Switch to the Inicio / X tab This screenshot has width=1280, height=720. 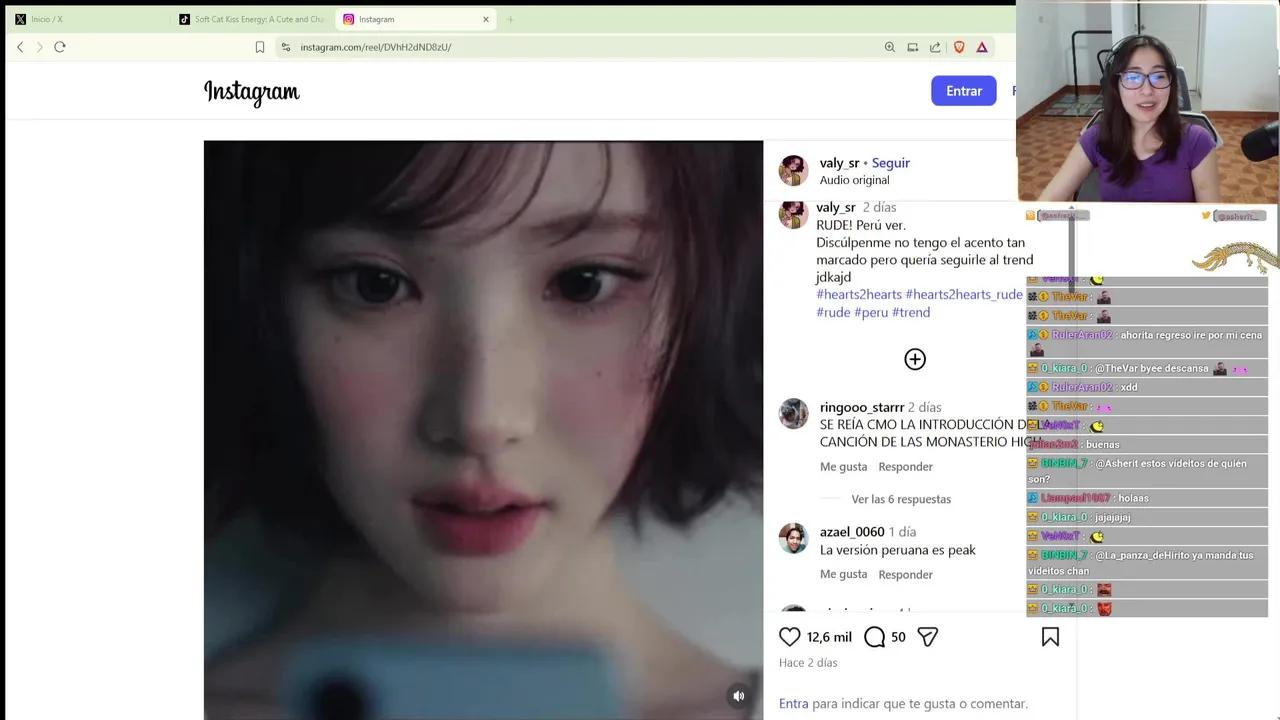(87, 19)
